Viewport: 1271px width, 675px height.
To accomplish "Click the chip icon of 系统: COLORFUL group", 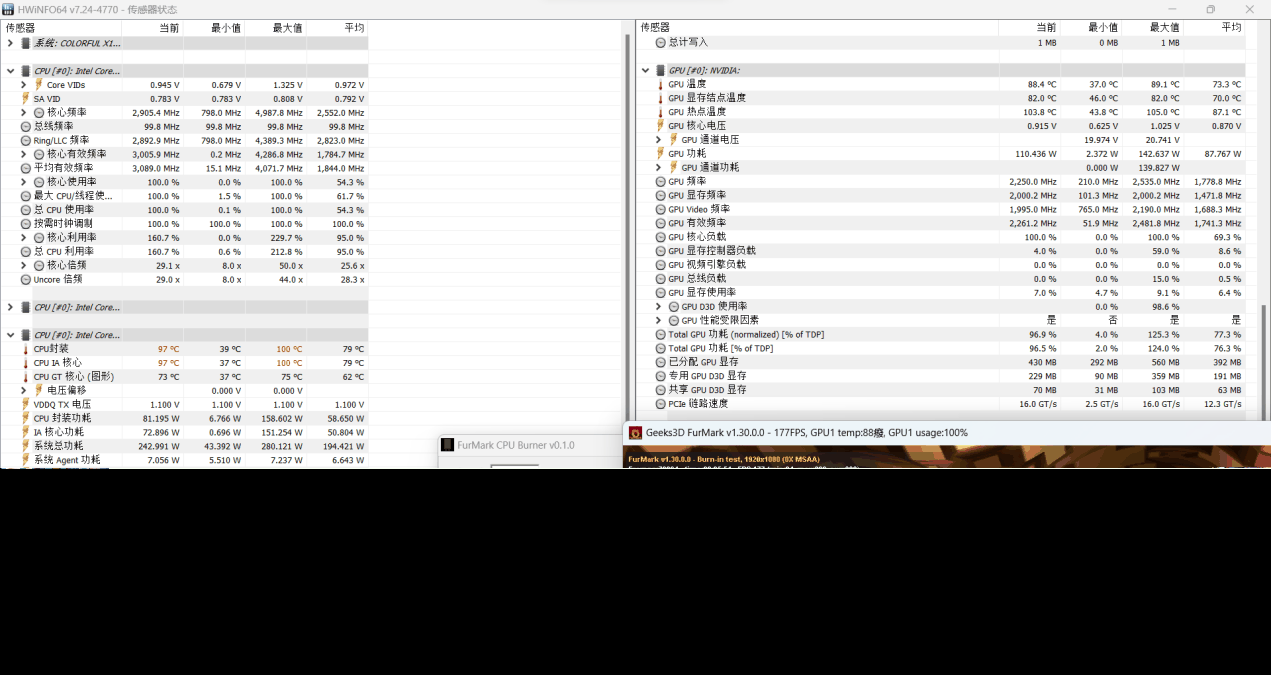I will (x=25, y=43).
